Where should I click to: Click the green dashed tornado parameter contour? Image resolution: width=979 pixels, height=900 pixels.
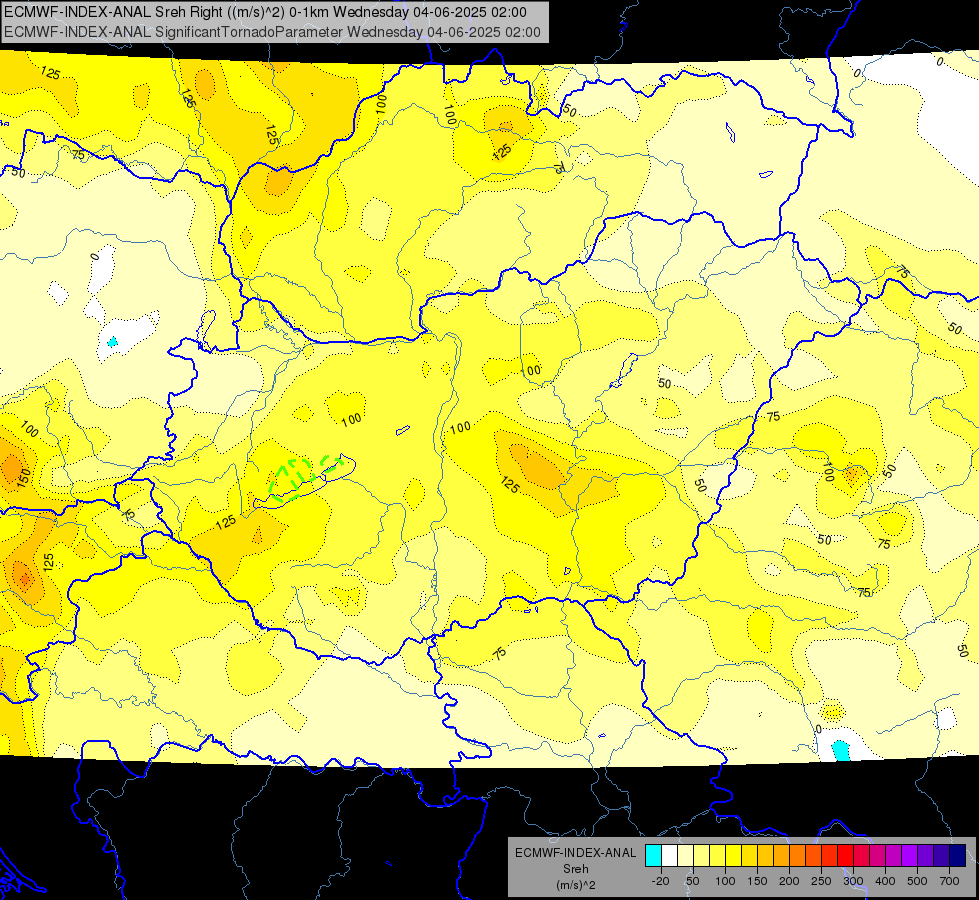(305, 478)
